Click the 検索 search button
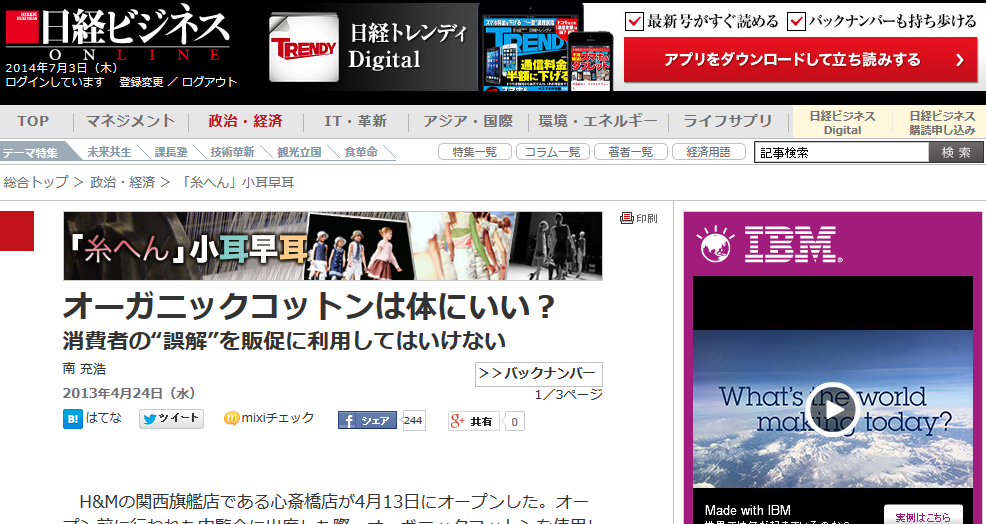The height and width of the screenshot is (524, 986). [956, 153]
